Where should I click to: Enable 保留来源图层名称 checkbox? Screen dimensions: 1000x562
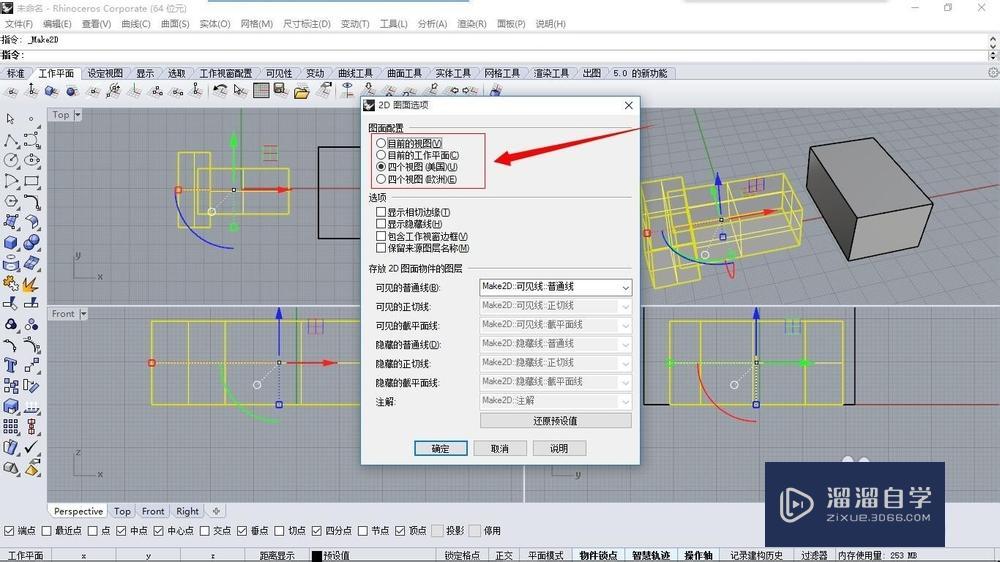(x=381, y=248)
